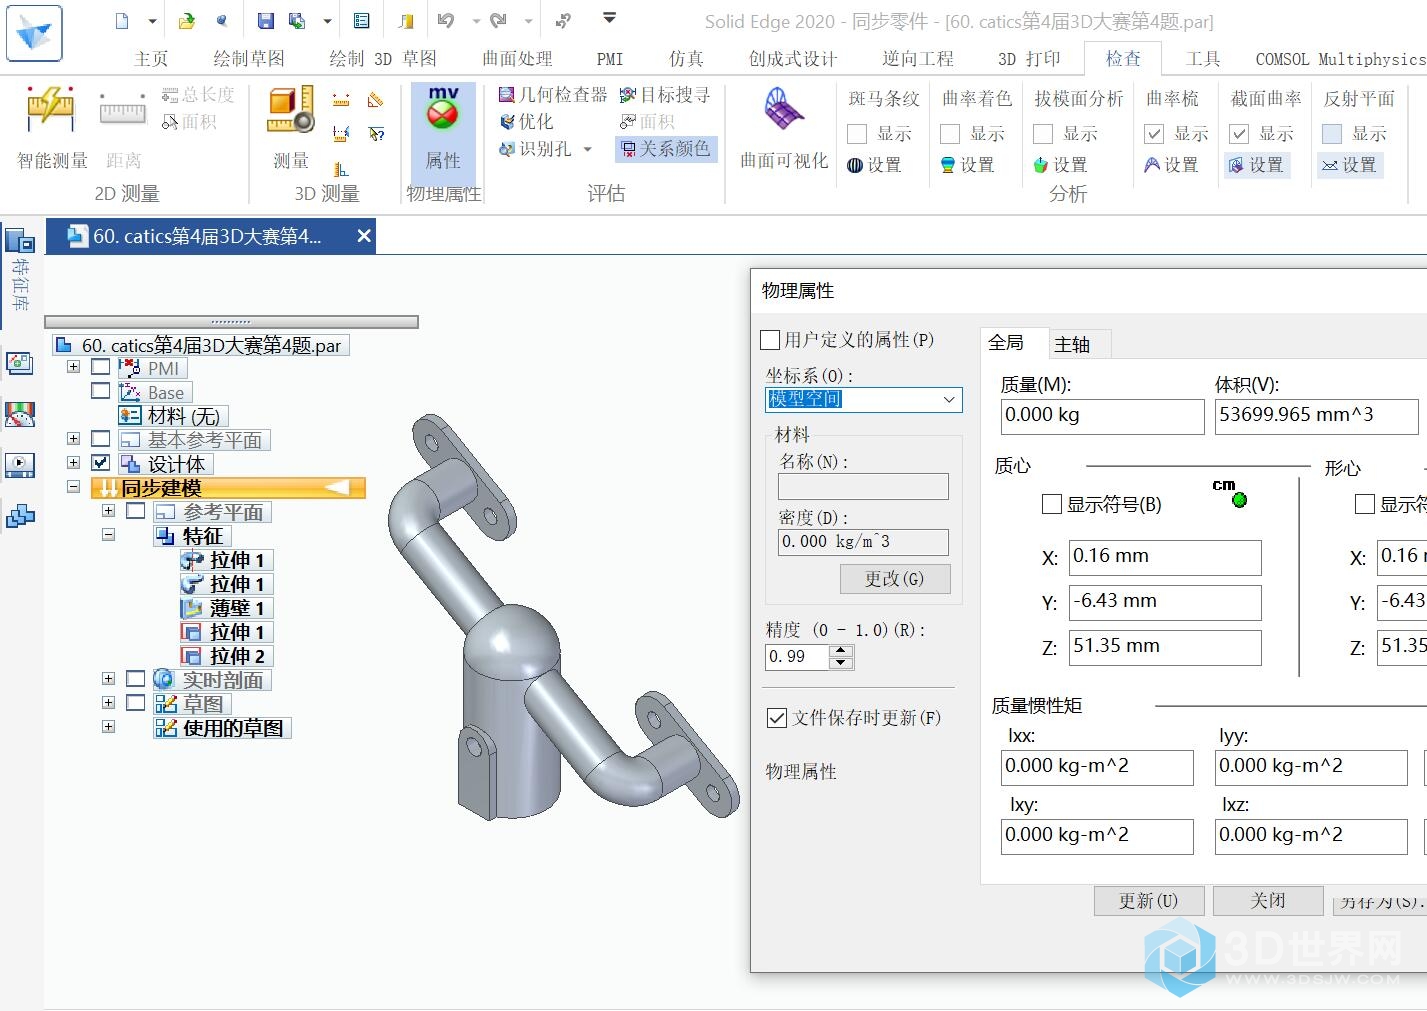
Task: Open Section Curvature settings (截面曲率 设置)
Action: [1256, 165]
